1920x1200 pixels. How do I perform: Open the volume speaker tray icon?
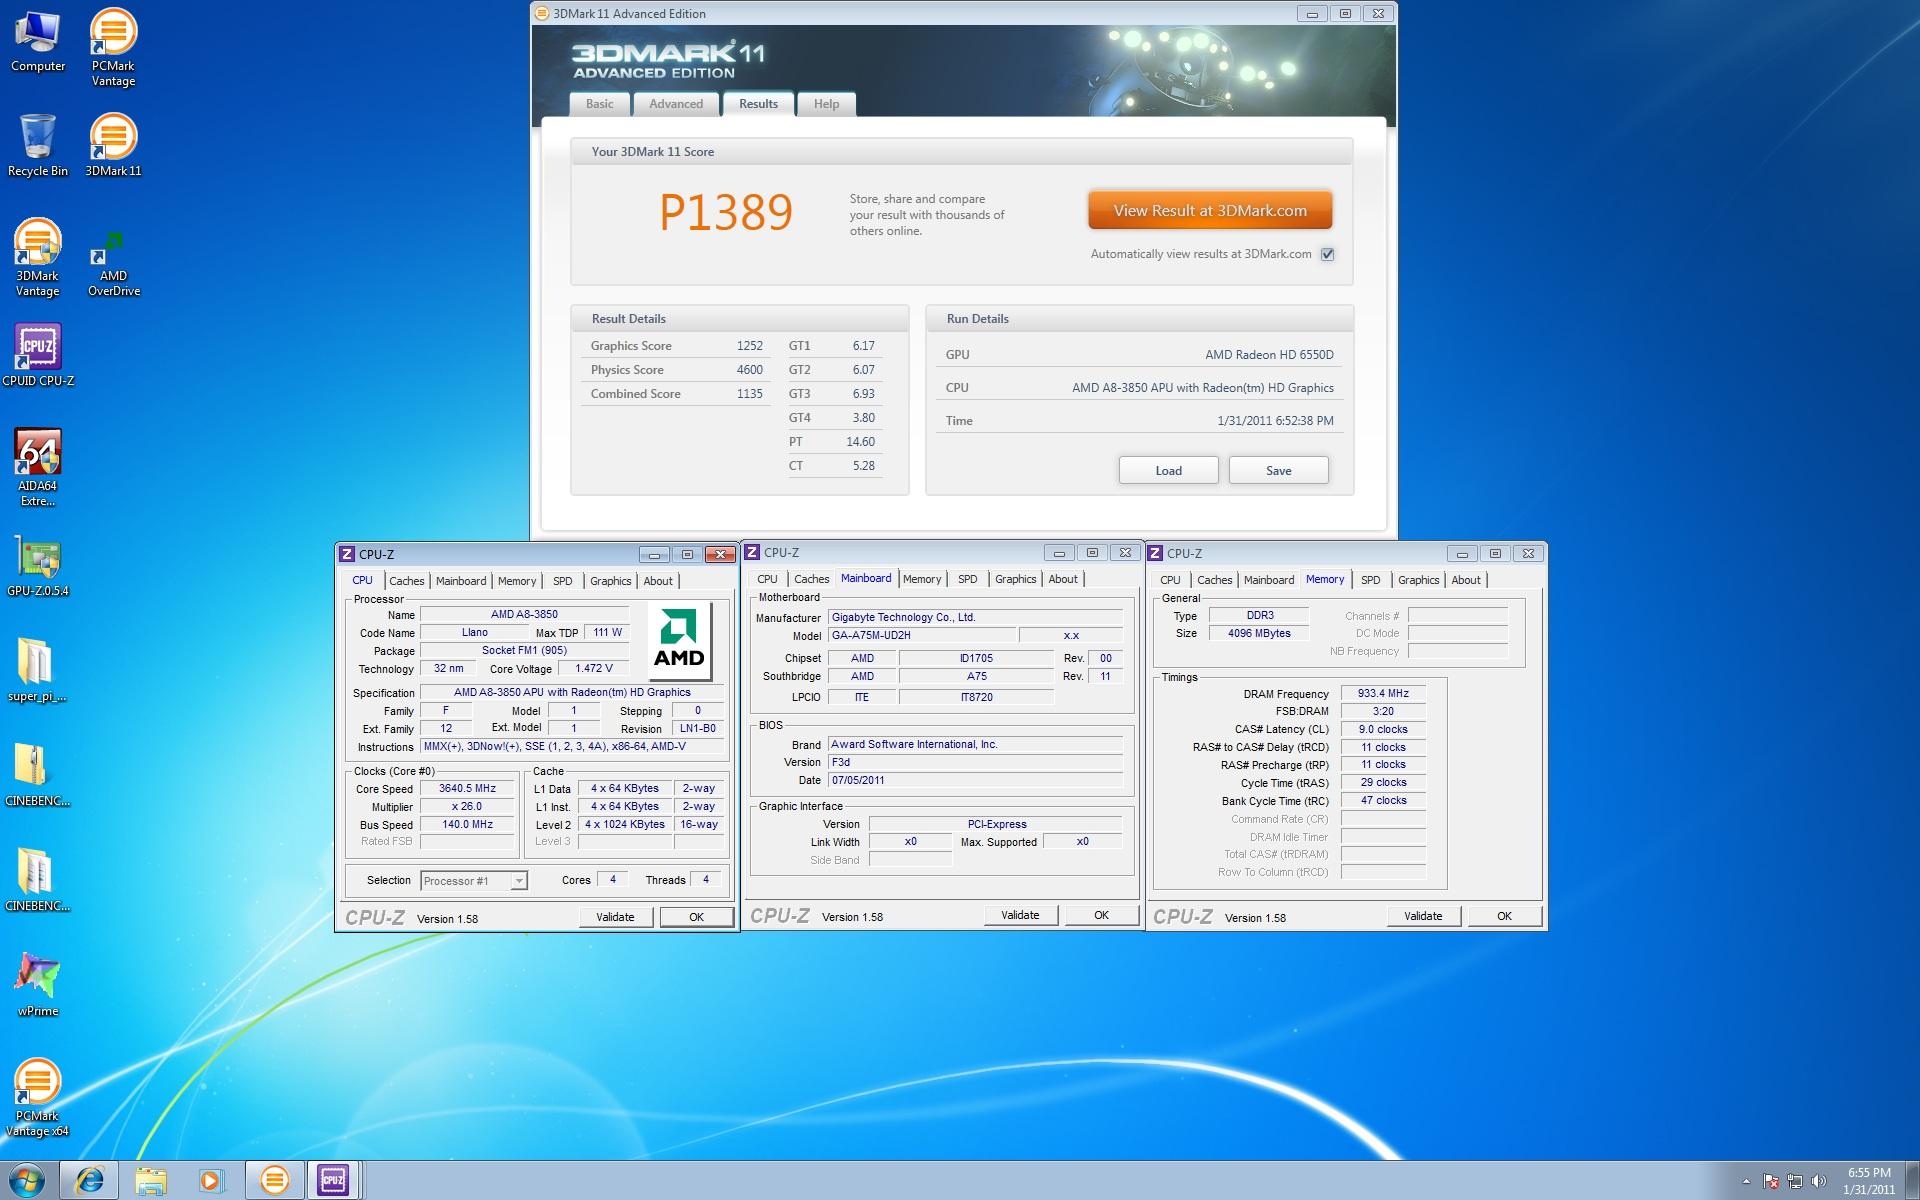tap(1819, 1181)
